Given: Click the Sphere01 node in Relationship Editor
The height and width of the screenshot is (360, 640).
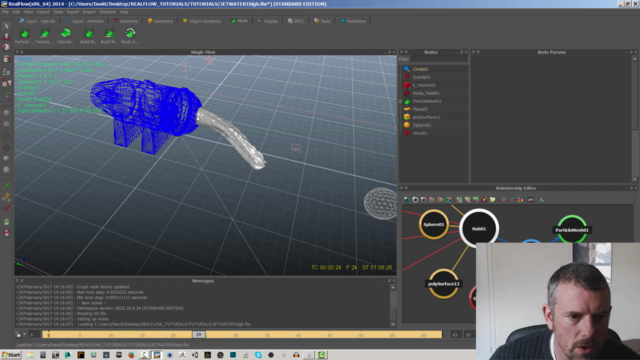Looking at the screenshot, I should point(433,224).
